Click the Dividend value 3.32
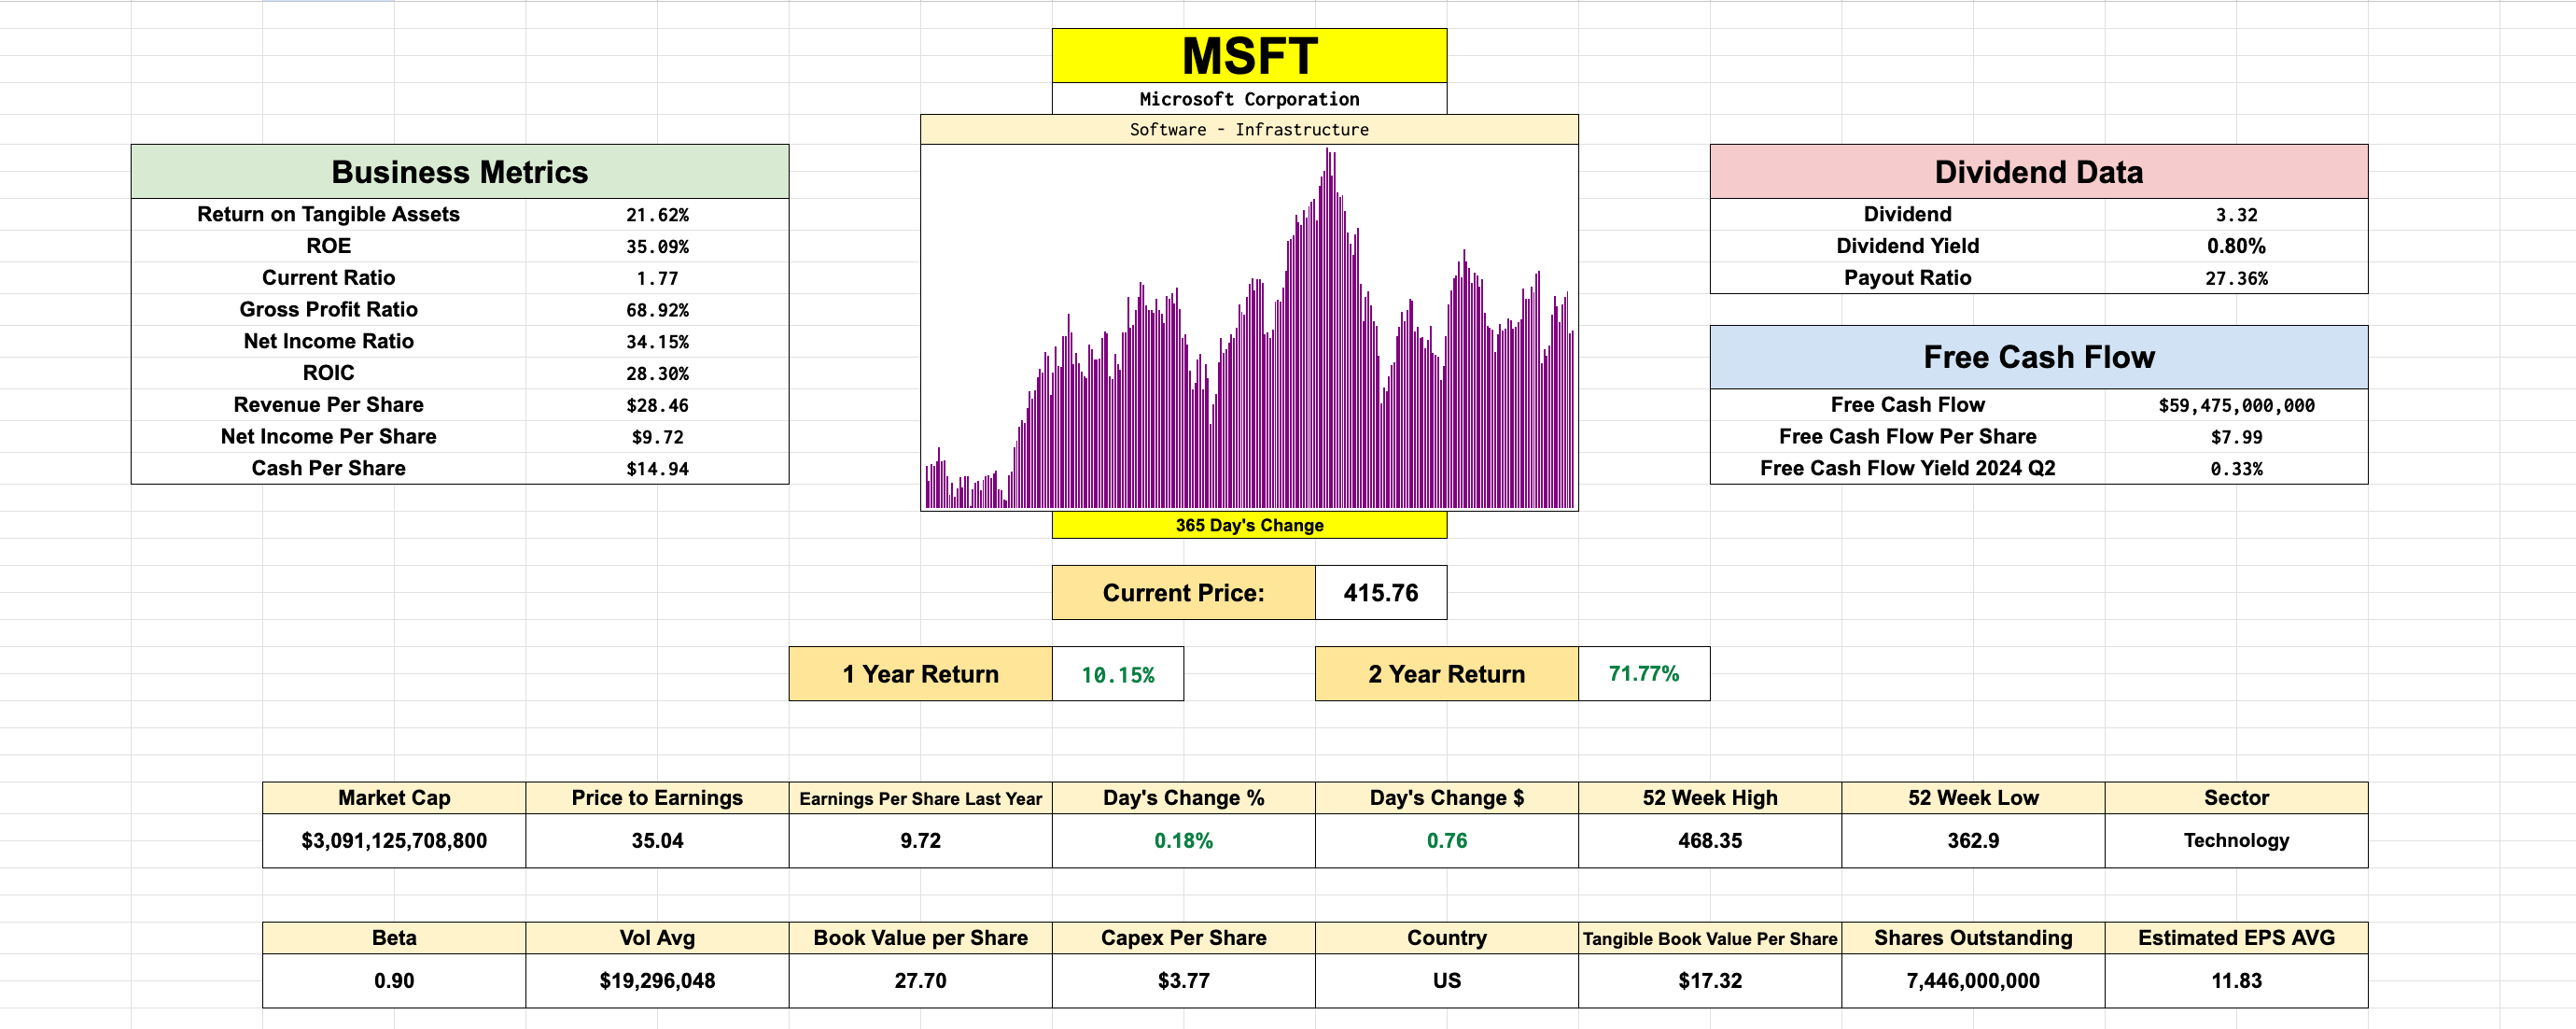The image size is (2576, 1029). [x=2236, y=215]
